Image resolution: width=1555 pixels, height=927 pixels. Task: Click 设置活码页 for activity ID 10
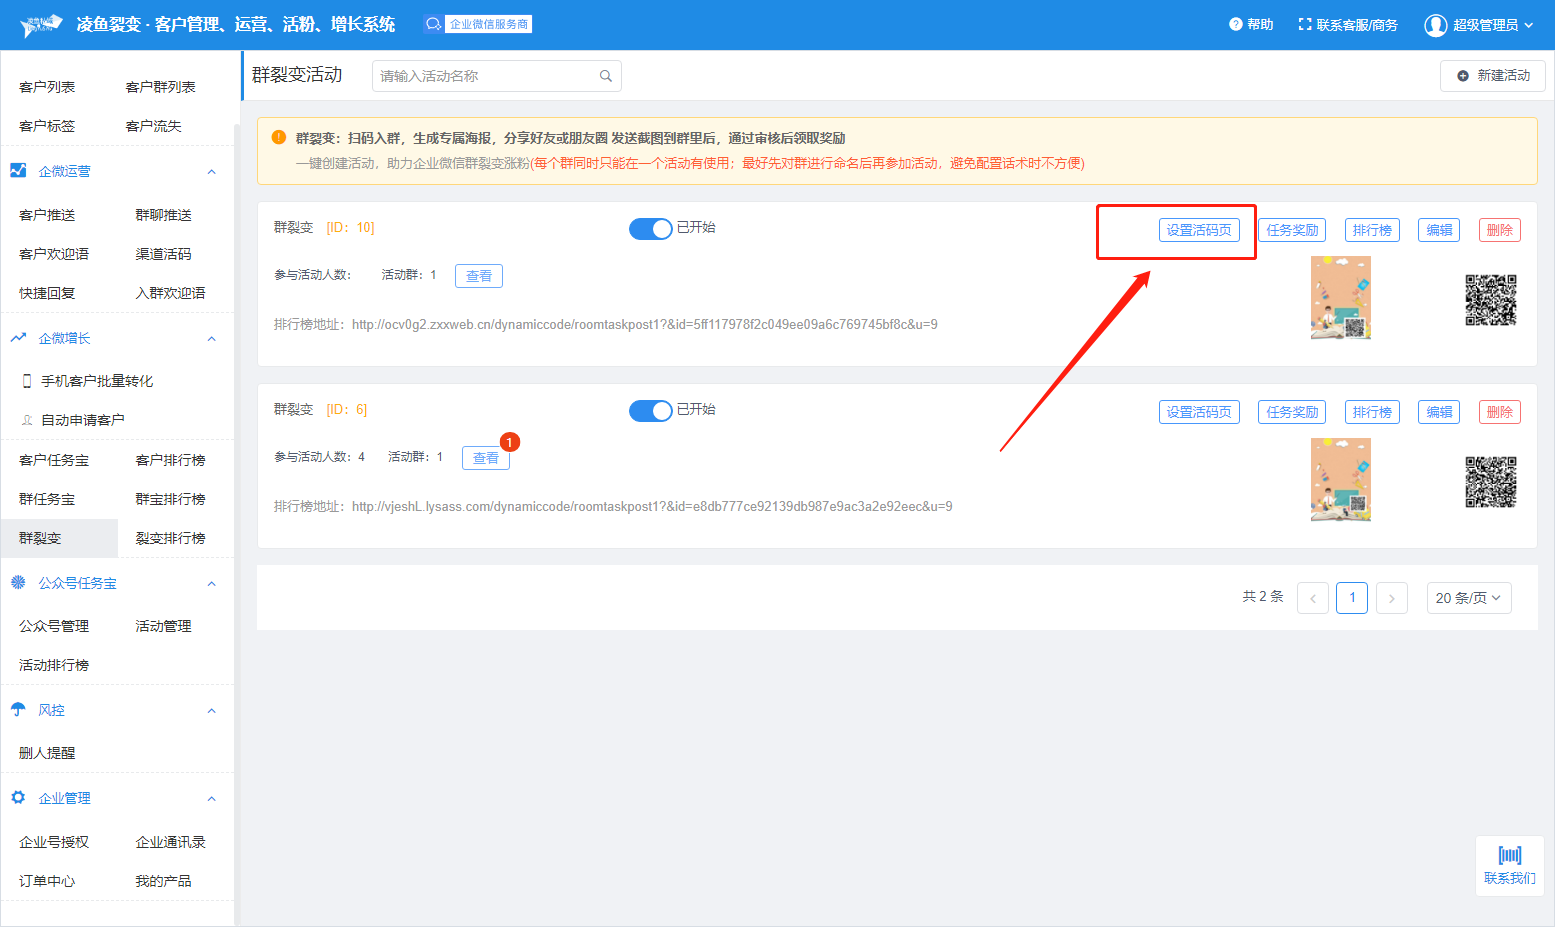coord(1199,230)
